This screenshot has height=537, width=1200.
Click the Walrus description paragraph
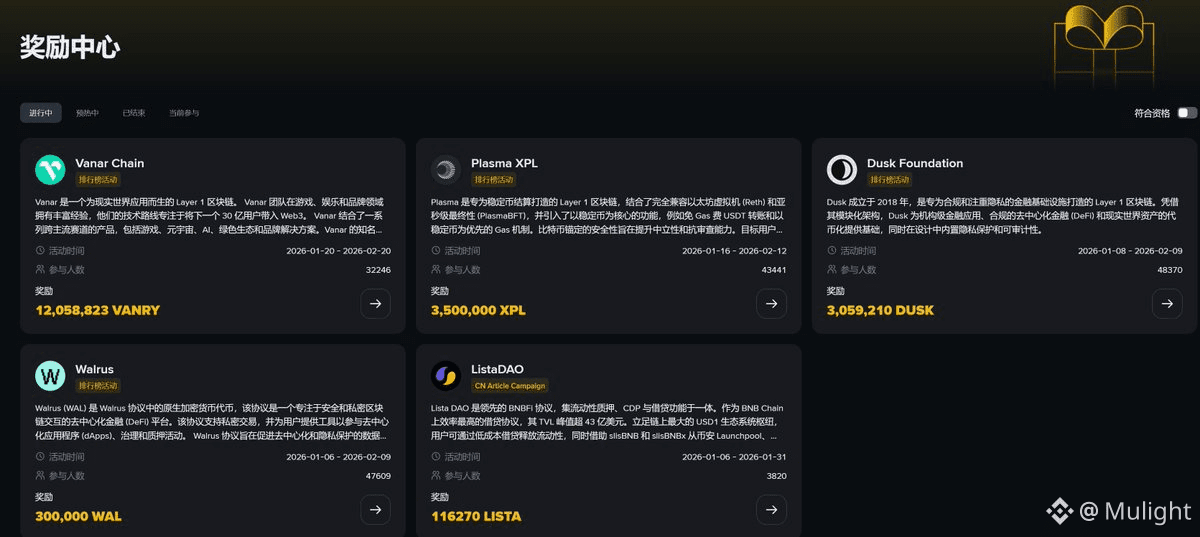click(212, 421)
